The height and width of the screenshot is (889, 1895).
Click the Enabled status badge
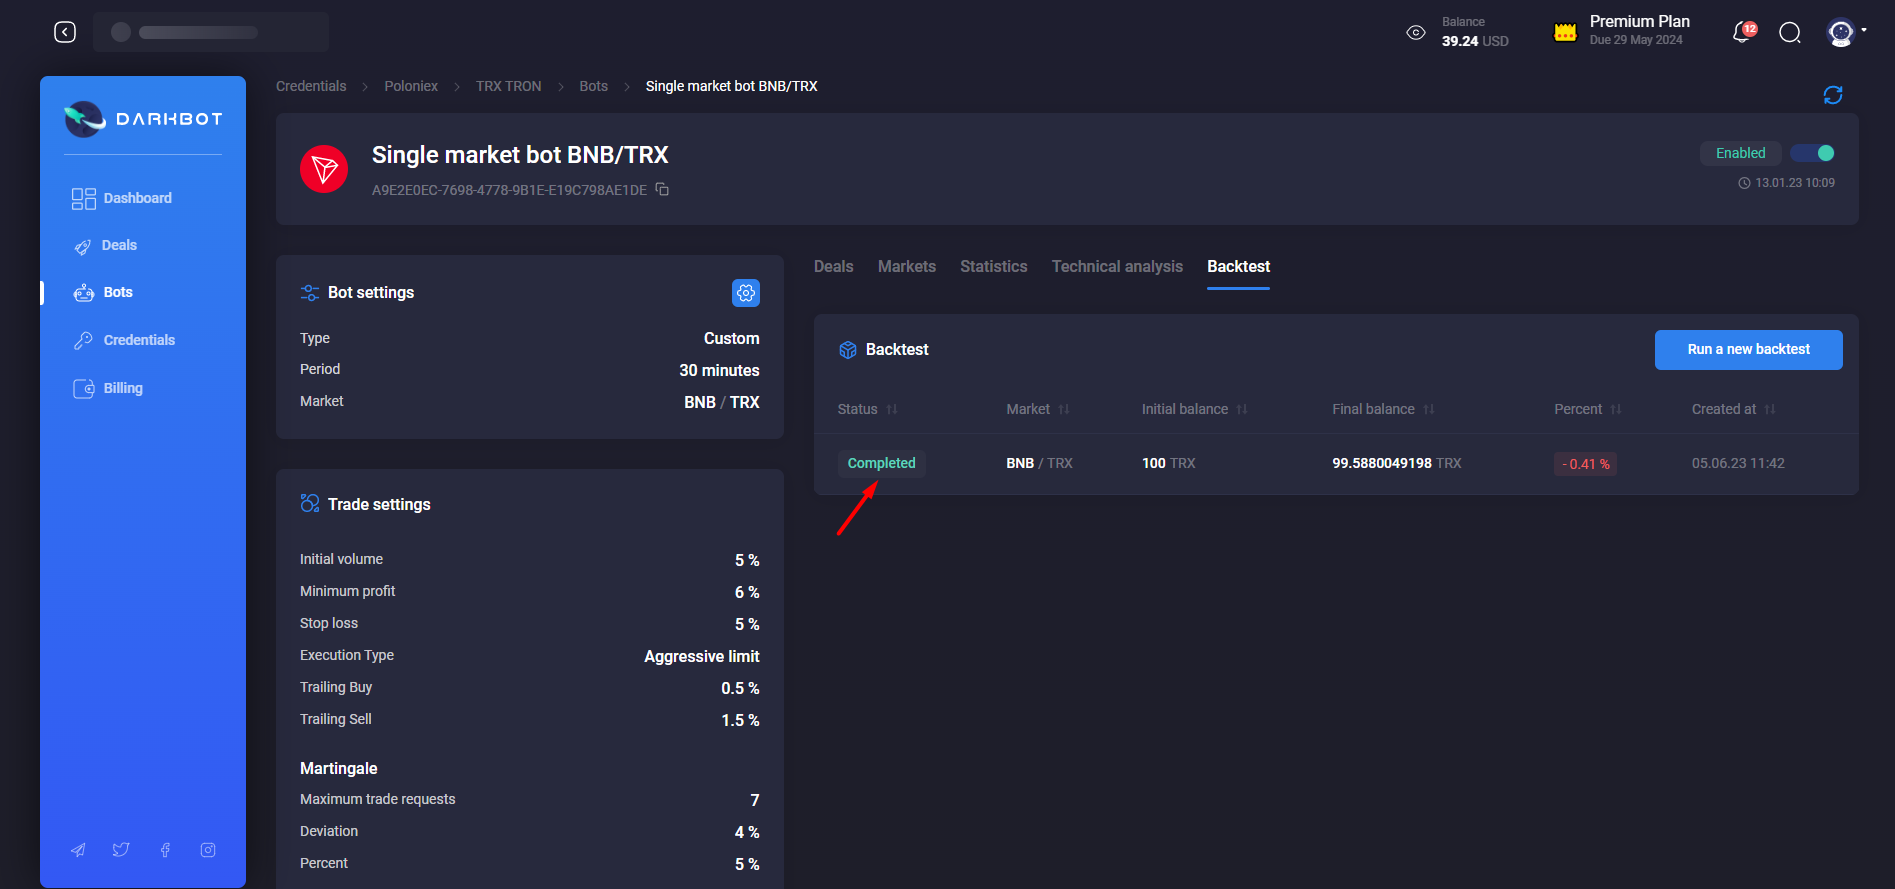tap(1741, 153)
